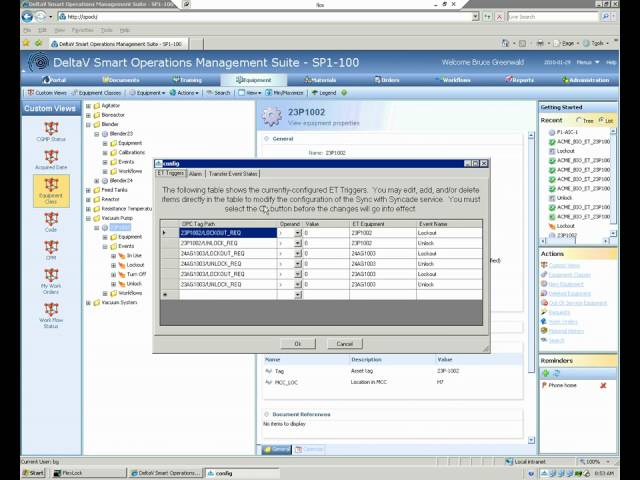The image size is (640, 480).
Task: Click the browser print icon
Action: pyautogui.click(x=540, y=43)
